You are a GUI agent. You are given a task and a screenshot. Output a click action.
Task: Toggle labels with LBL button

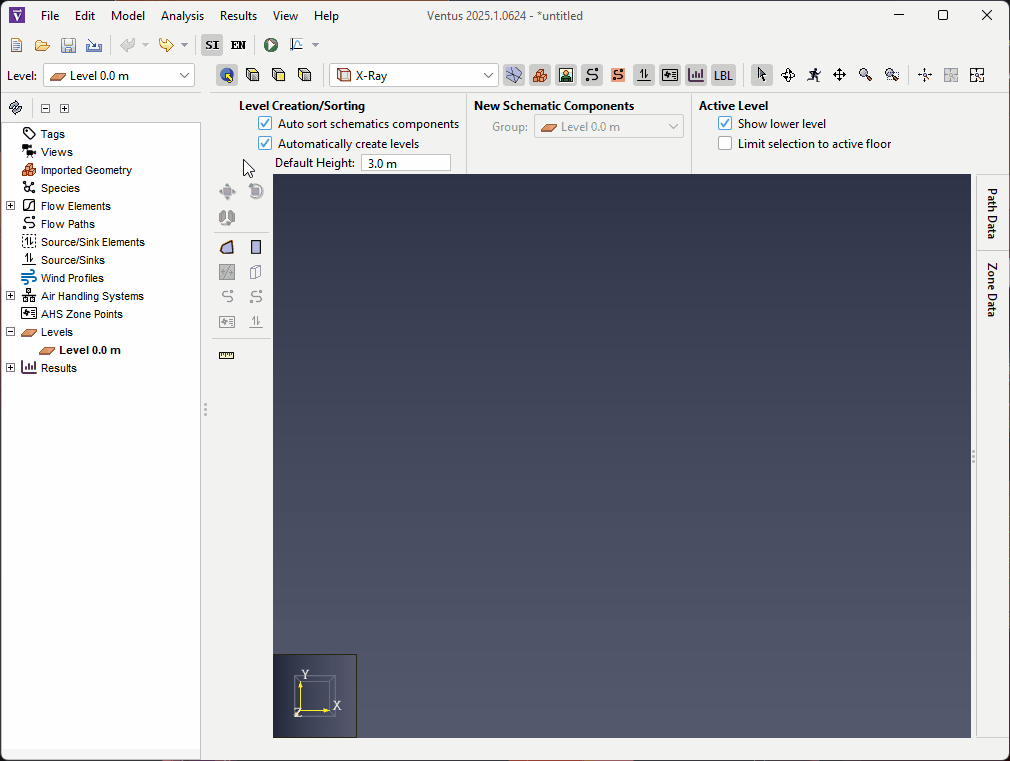(723, 75)
